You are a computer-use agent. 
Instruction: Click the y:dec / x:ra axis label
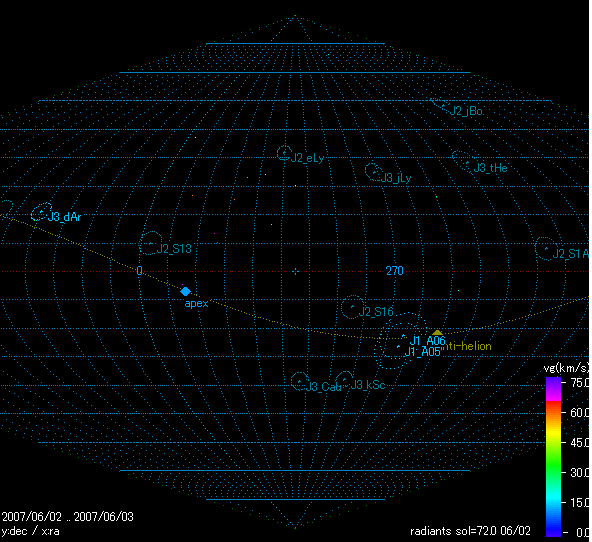(x=31, y=531)
